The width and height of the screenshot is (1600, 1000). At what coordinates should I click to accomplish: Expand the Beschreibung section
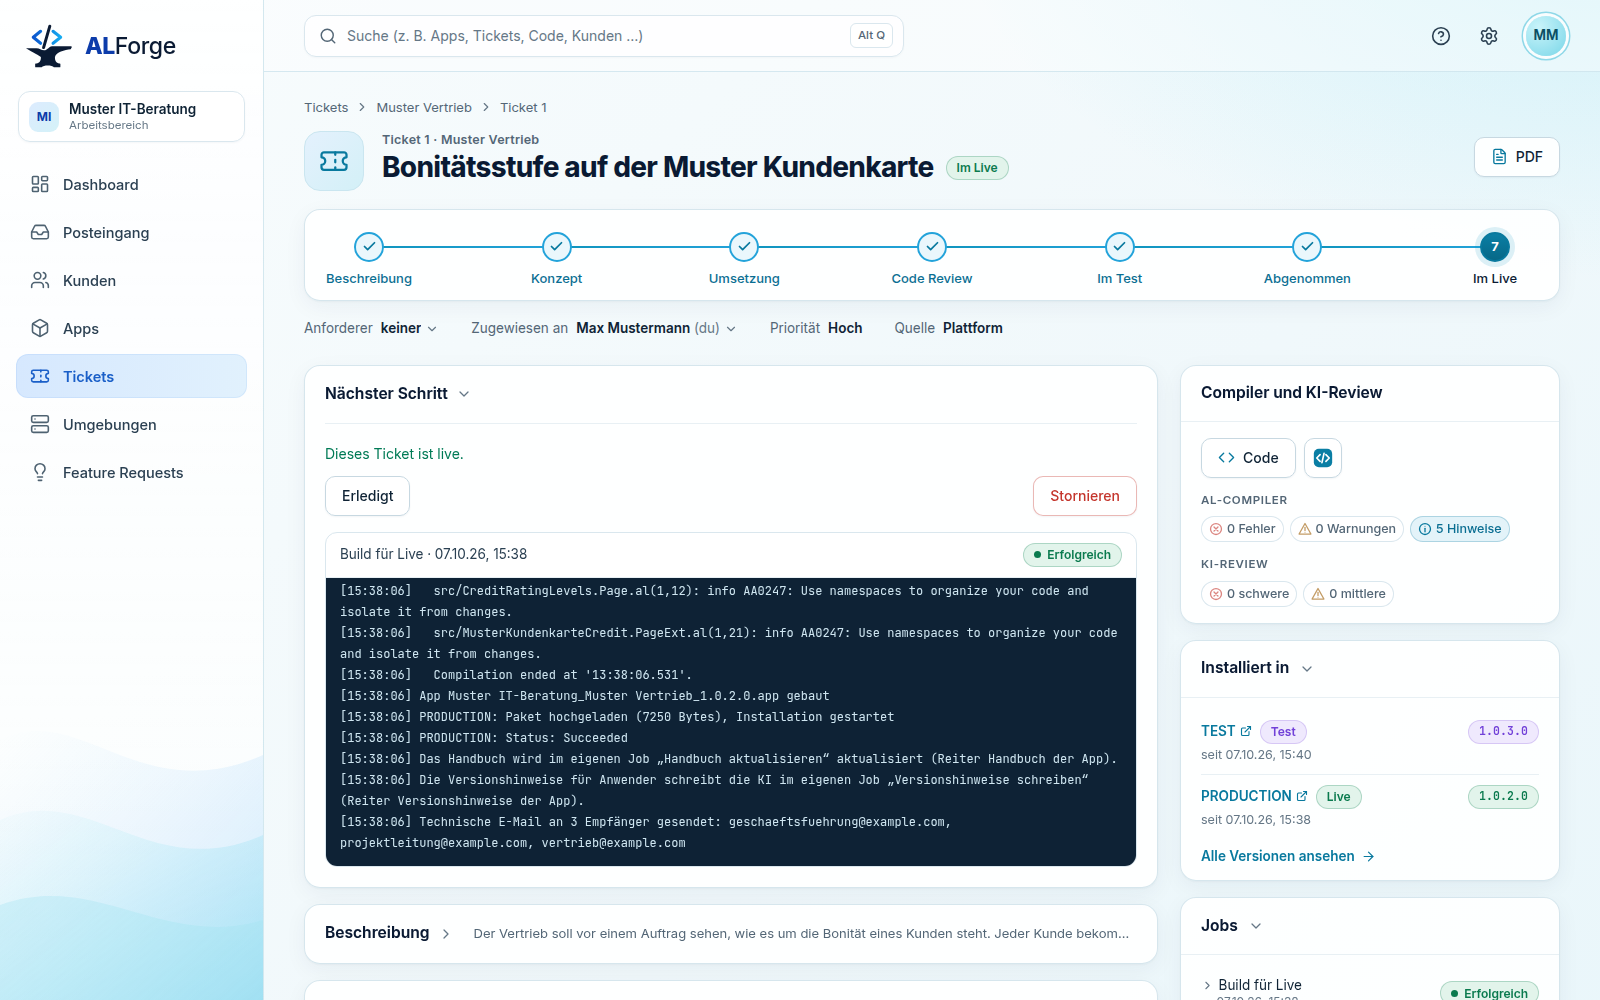click(446, 934)
